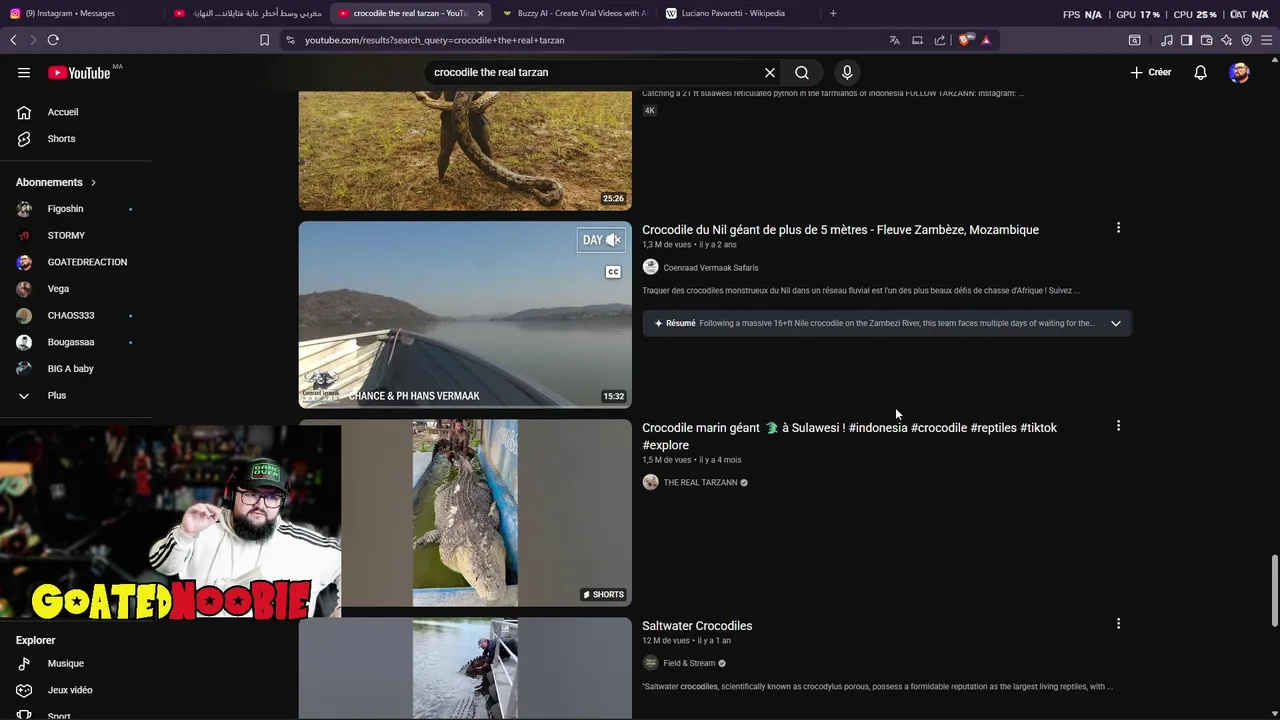Viewport: 1280px width, 720px height.
Task: Expand Abonnements section arrow
Action: pos(93,182)
